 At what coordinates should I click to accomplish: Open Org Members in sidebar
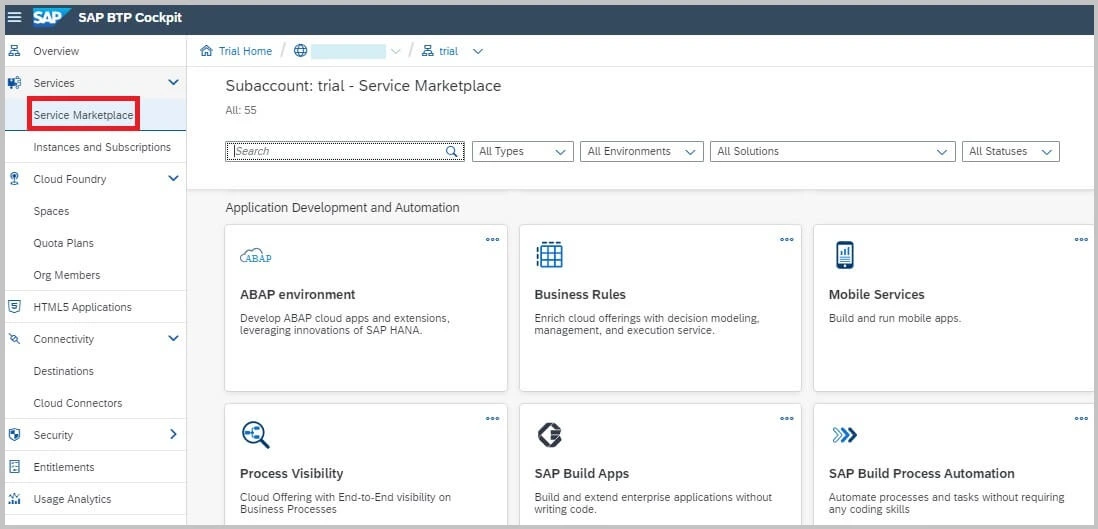pos(67,275)
